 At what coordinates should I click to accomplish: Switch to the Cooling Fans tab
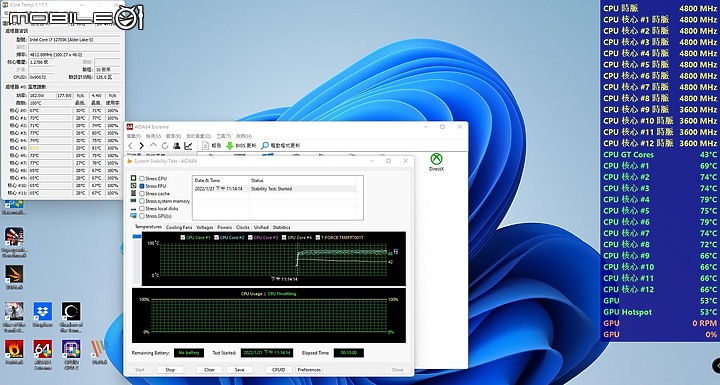coord(179,227)
